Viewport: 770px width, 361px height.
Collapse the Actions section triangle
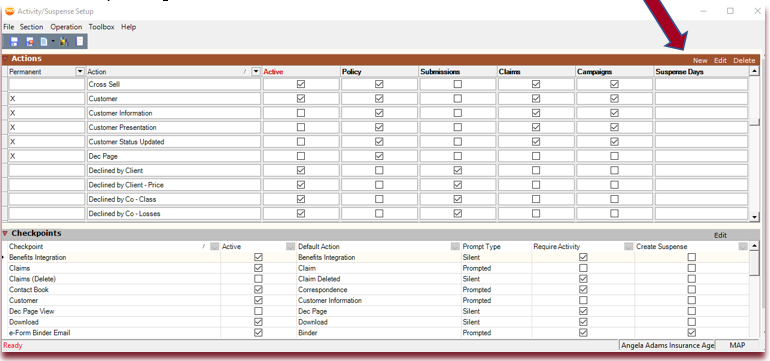click(5, 59)
